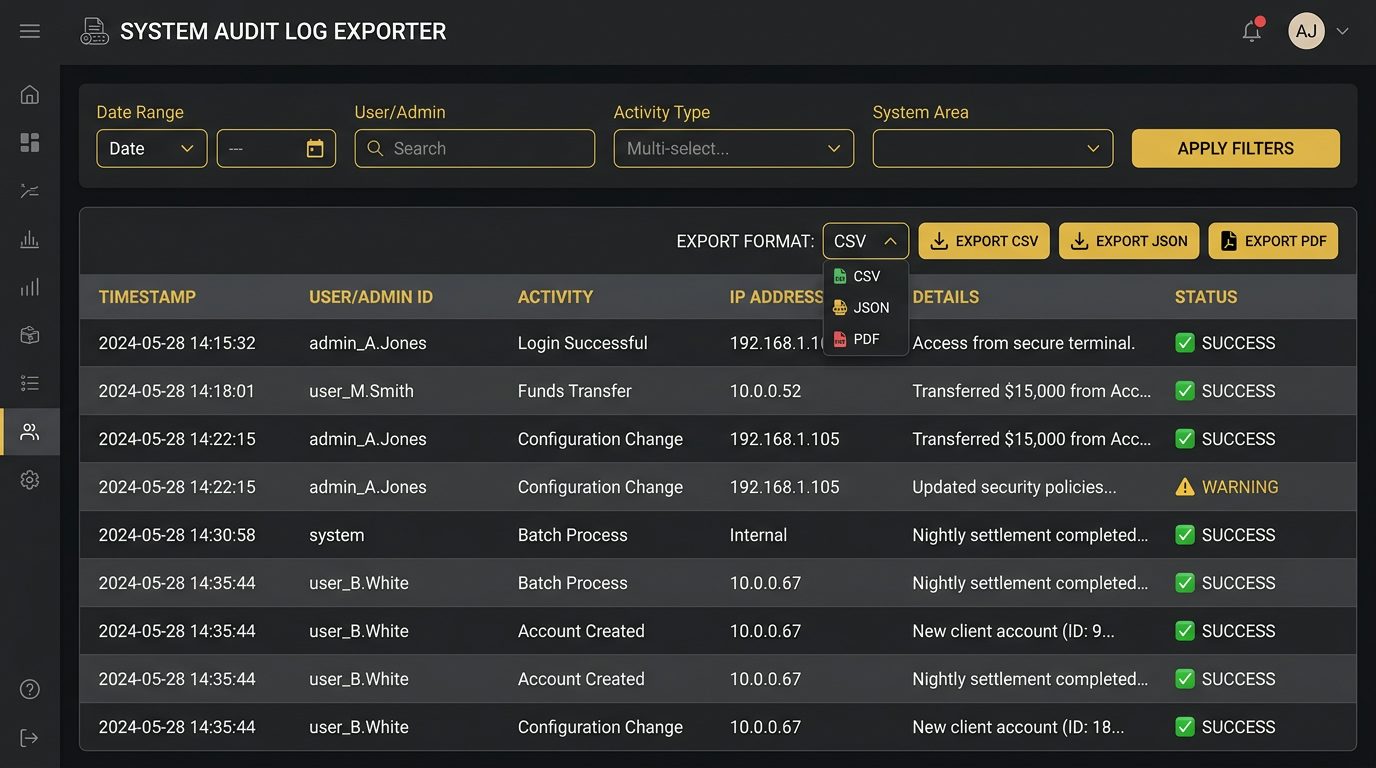Sort by the DETAILS column header
The height and width of the screenshot is (768, 1376).
tap(946, 297)
